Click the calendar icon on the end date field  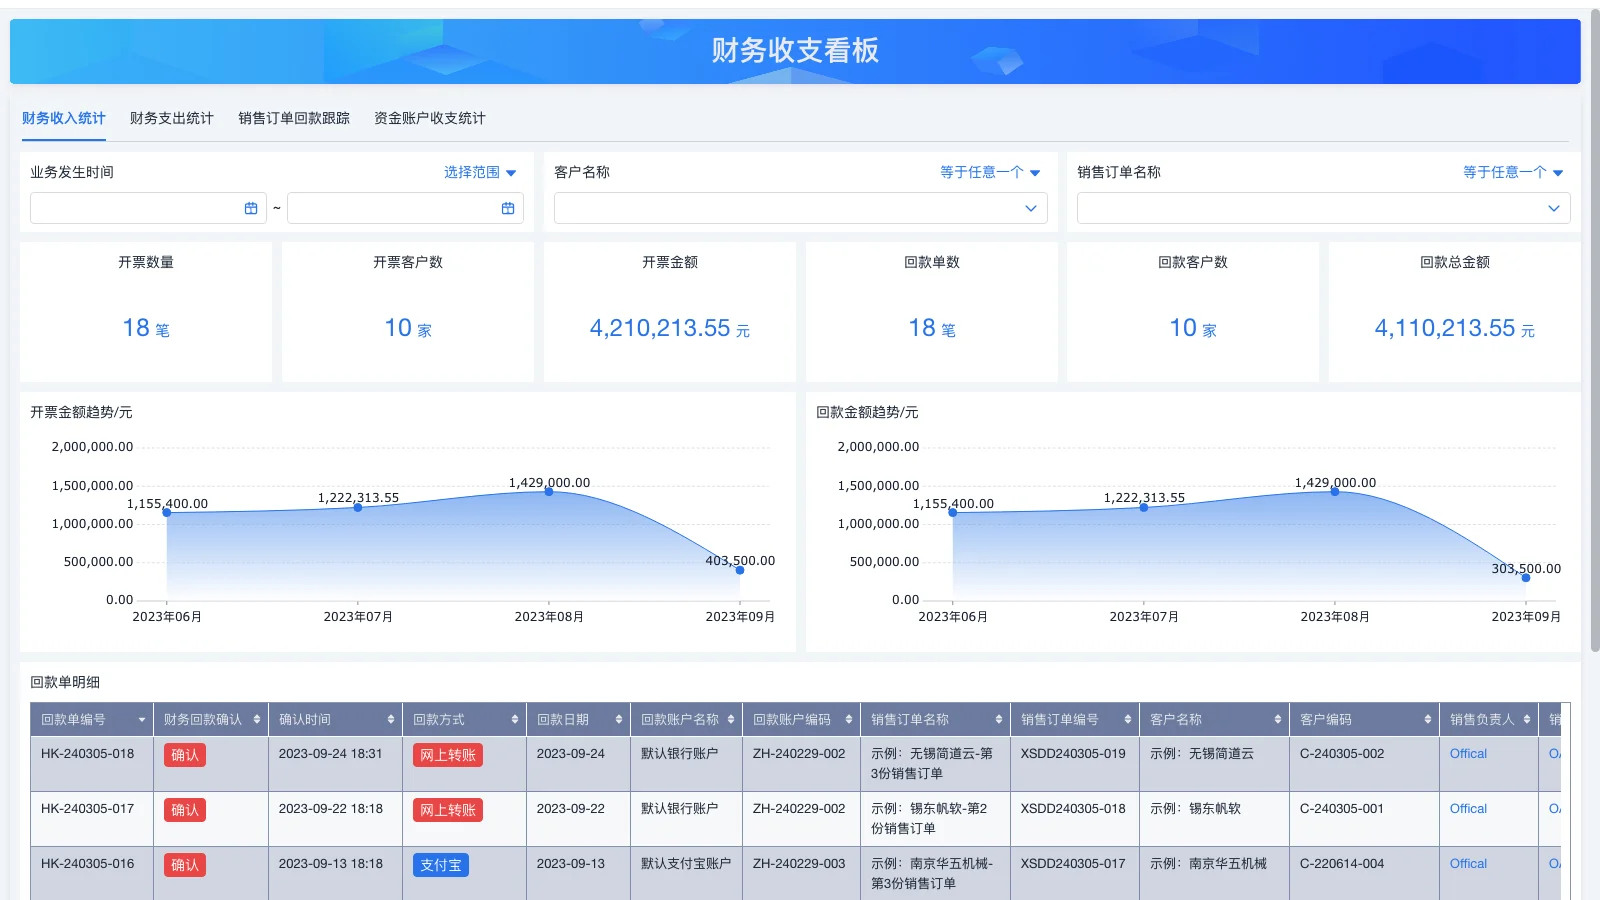pos(510,208)
